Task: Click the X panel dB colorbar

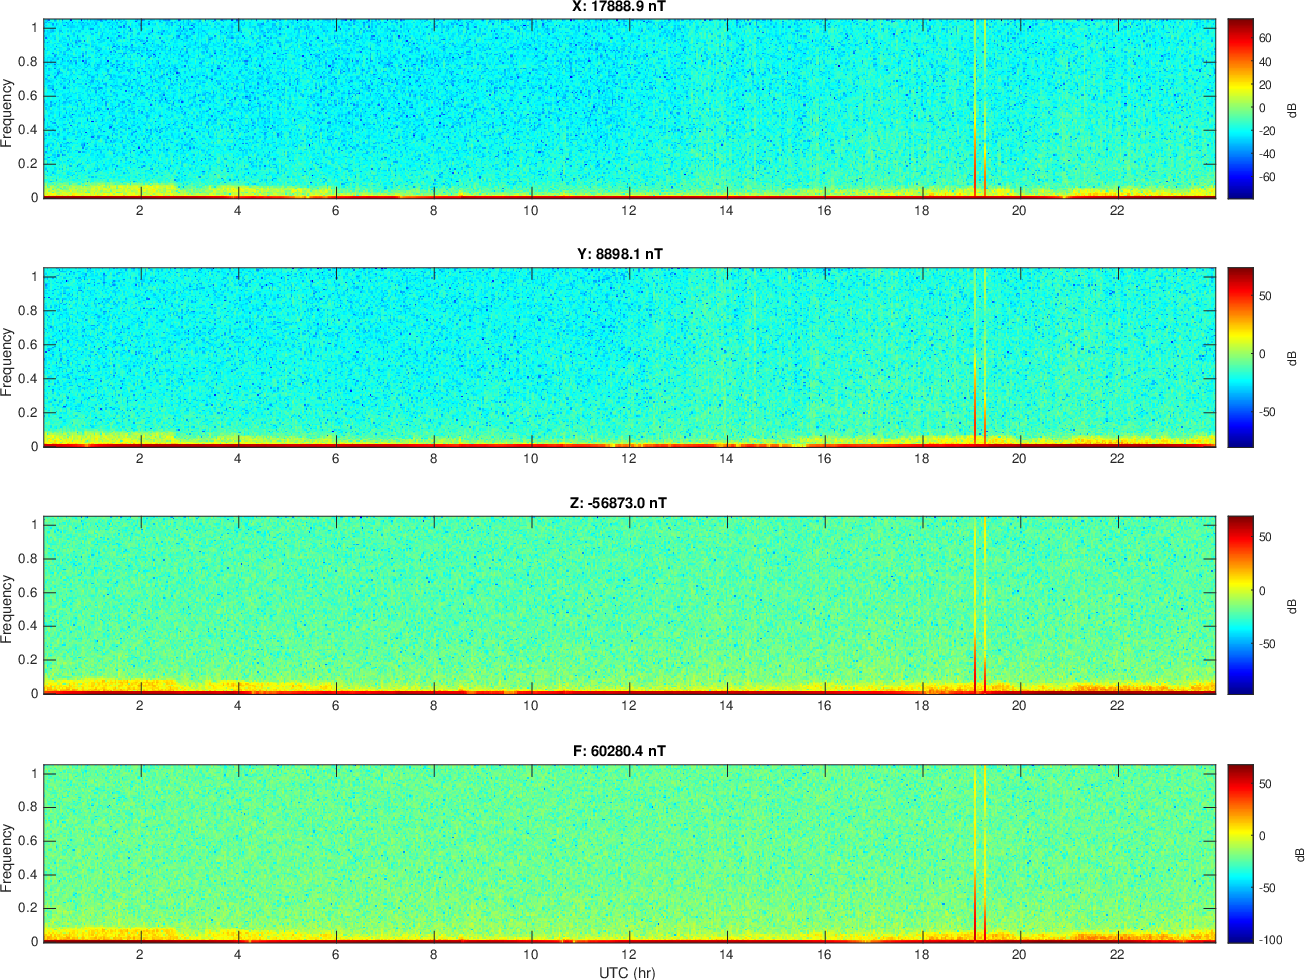Action: tap(1240, 108)
